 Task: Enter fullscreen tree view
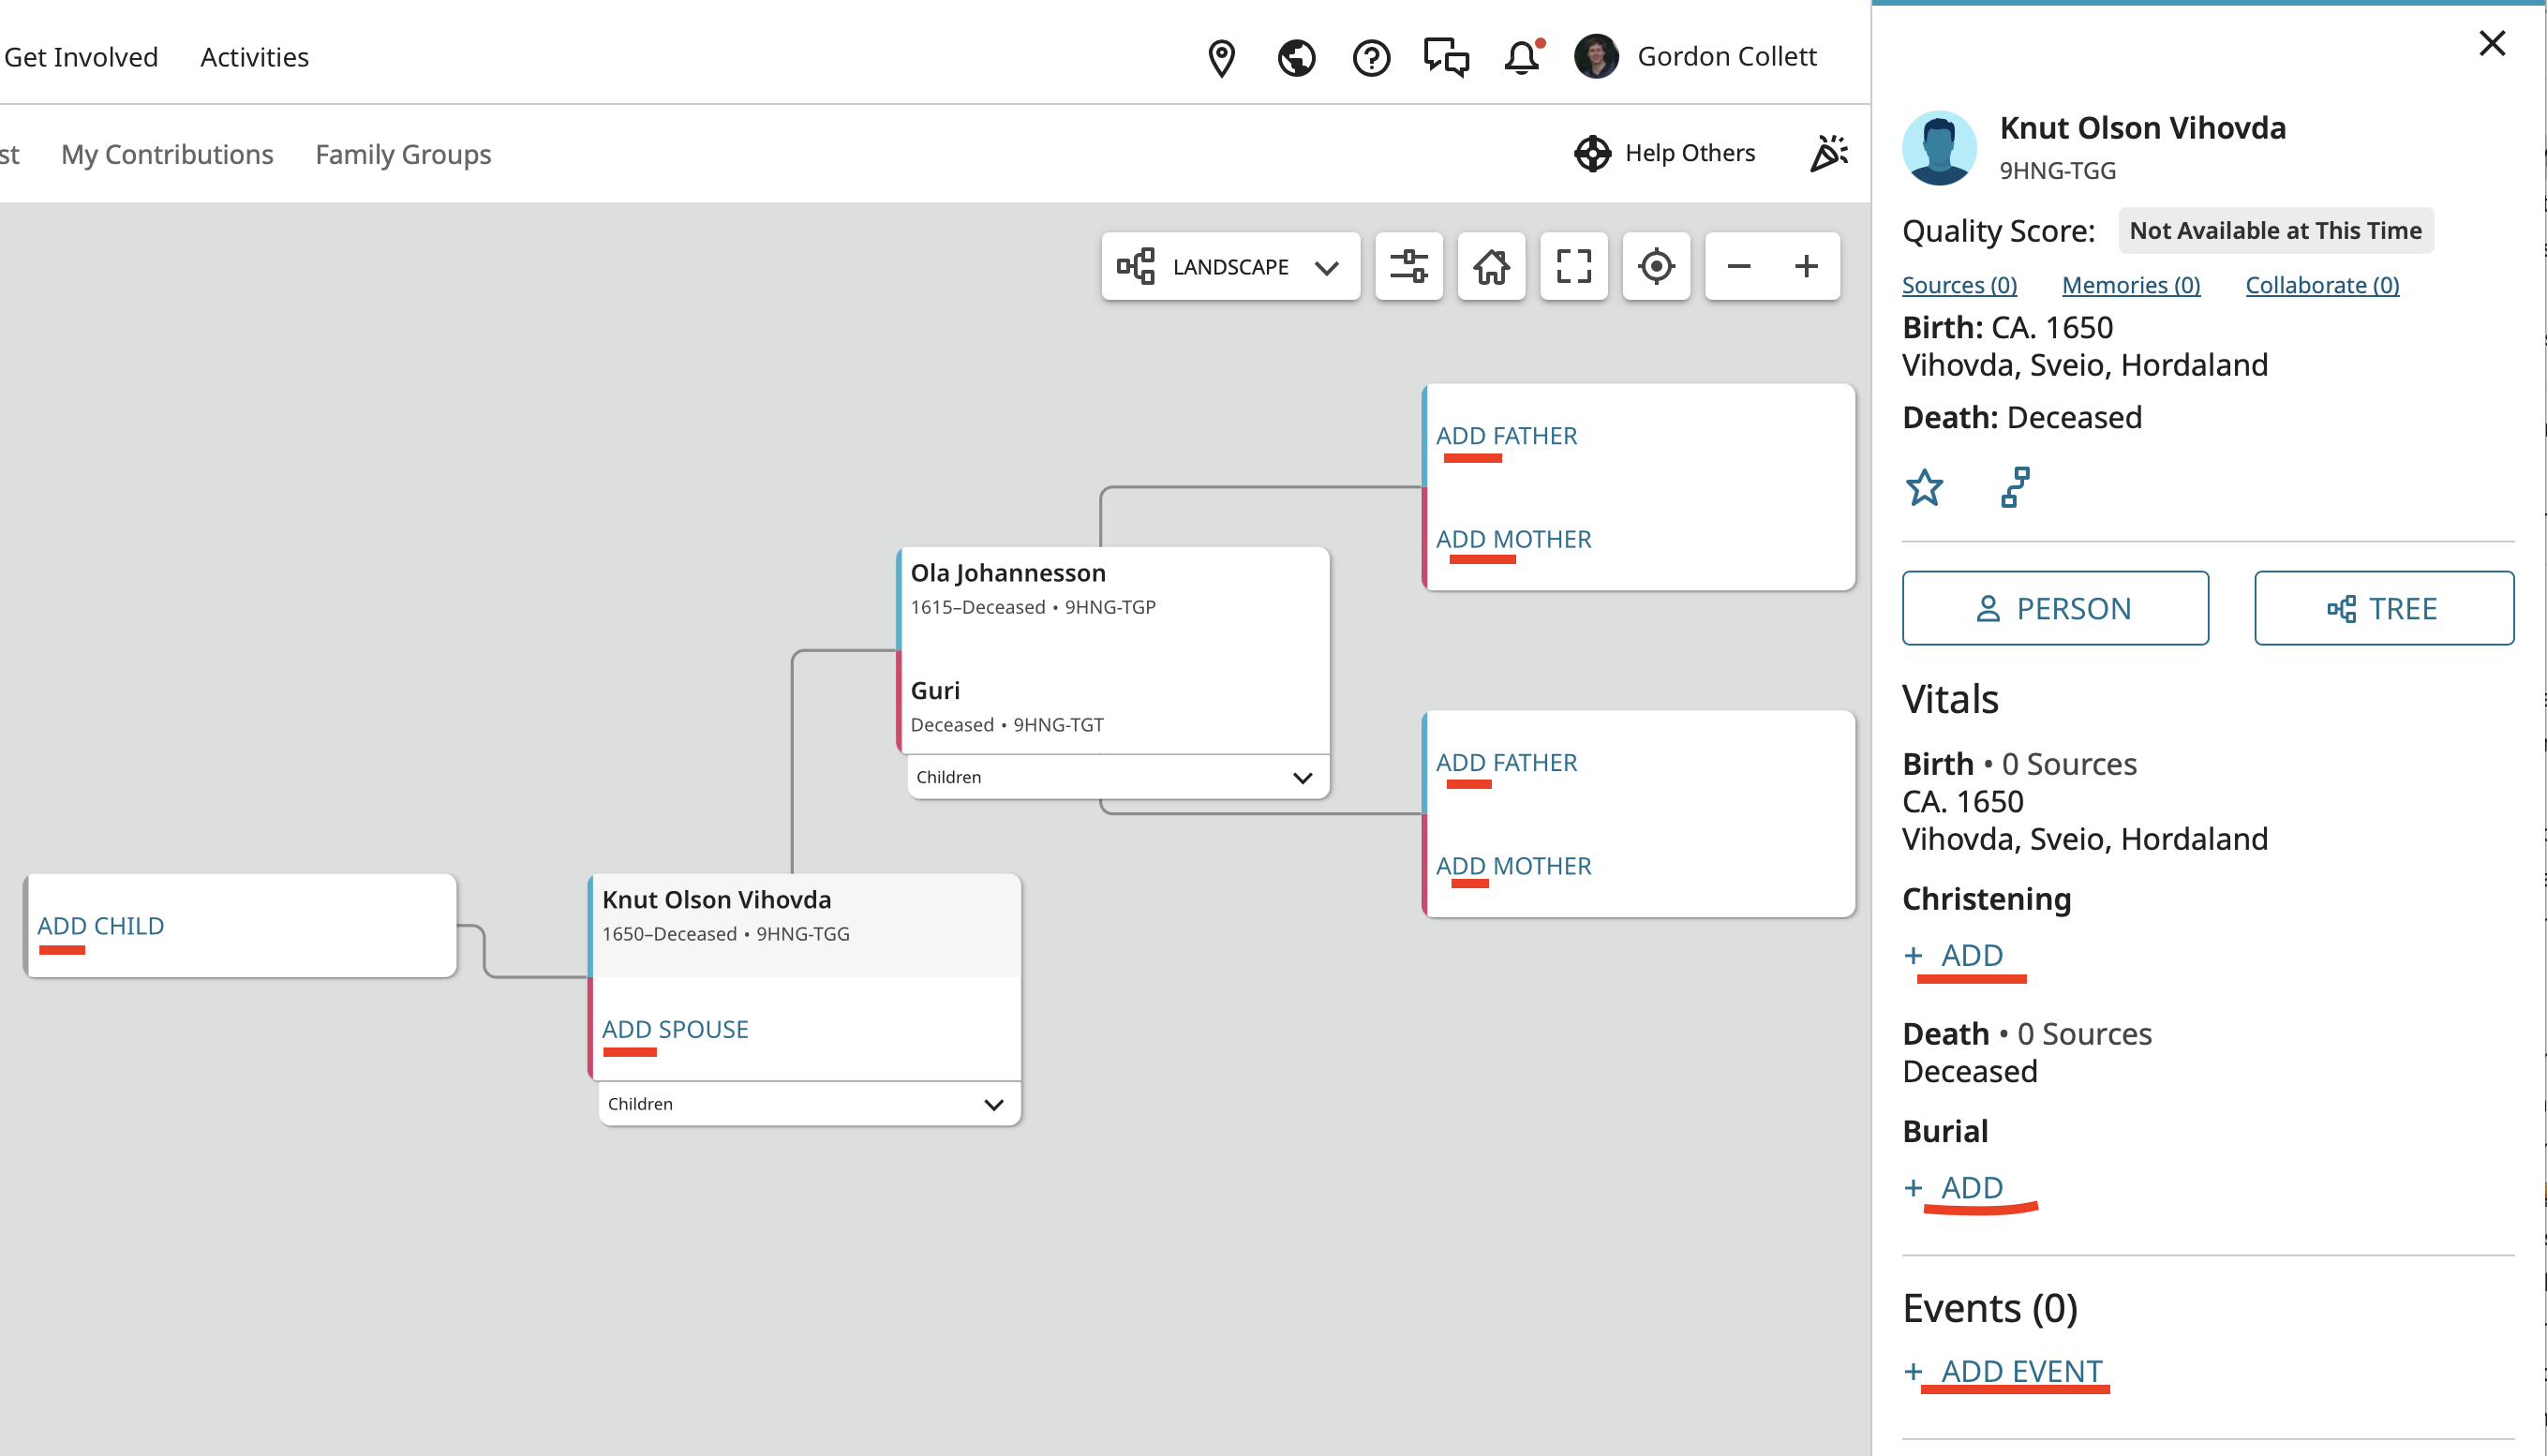tap(1573, 266)
